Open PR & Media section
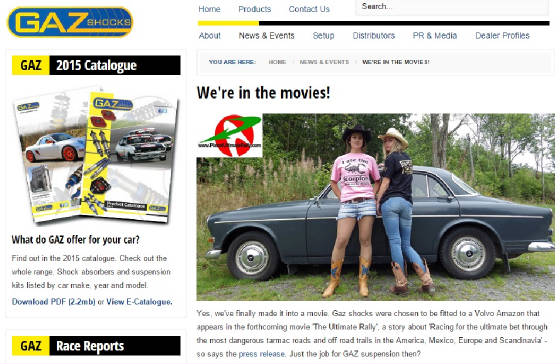Image resolution: width=560 pixels, height=364 pixels. tap(435, 35)
